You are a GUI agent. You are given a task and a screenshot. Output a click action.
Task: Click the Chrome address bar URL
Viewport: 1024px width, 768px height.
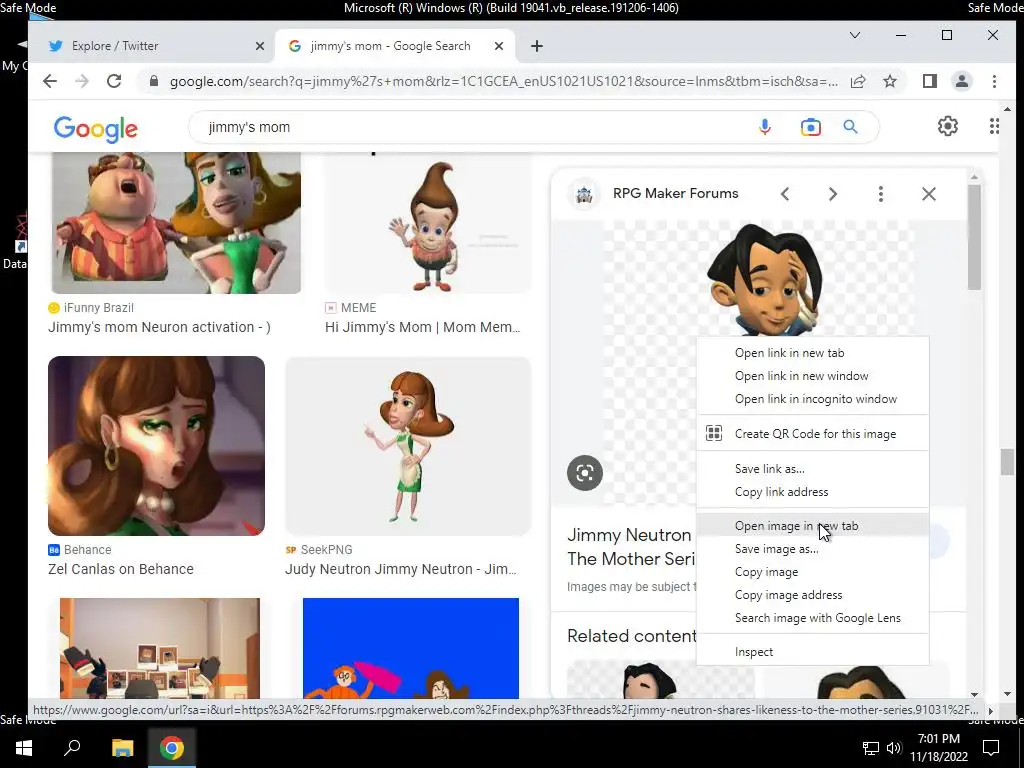click(x=504, y=82)
